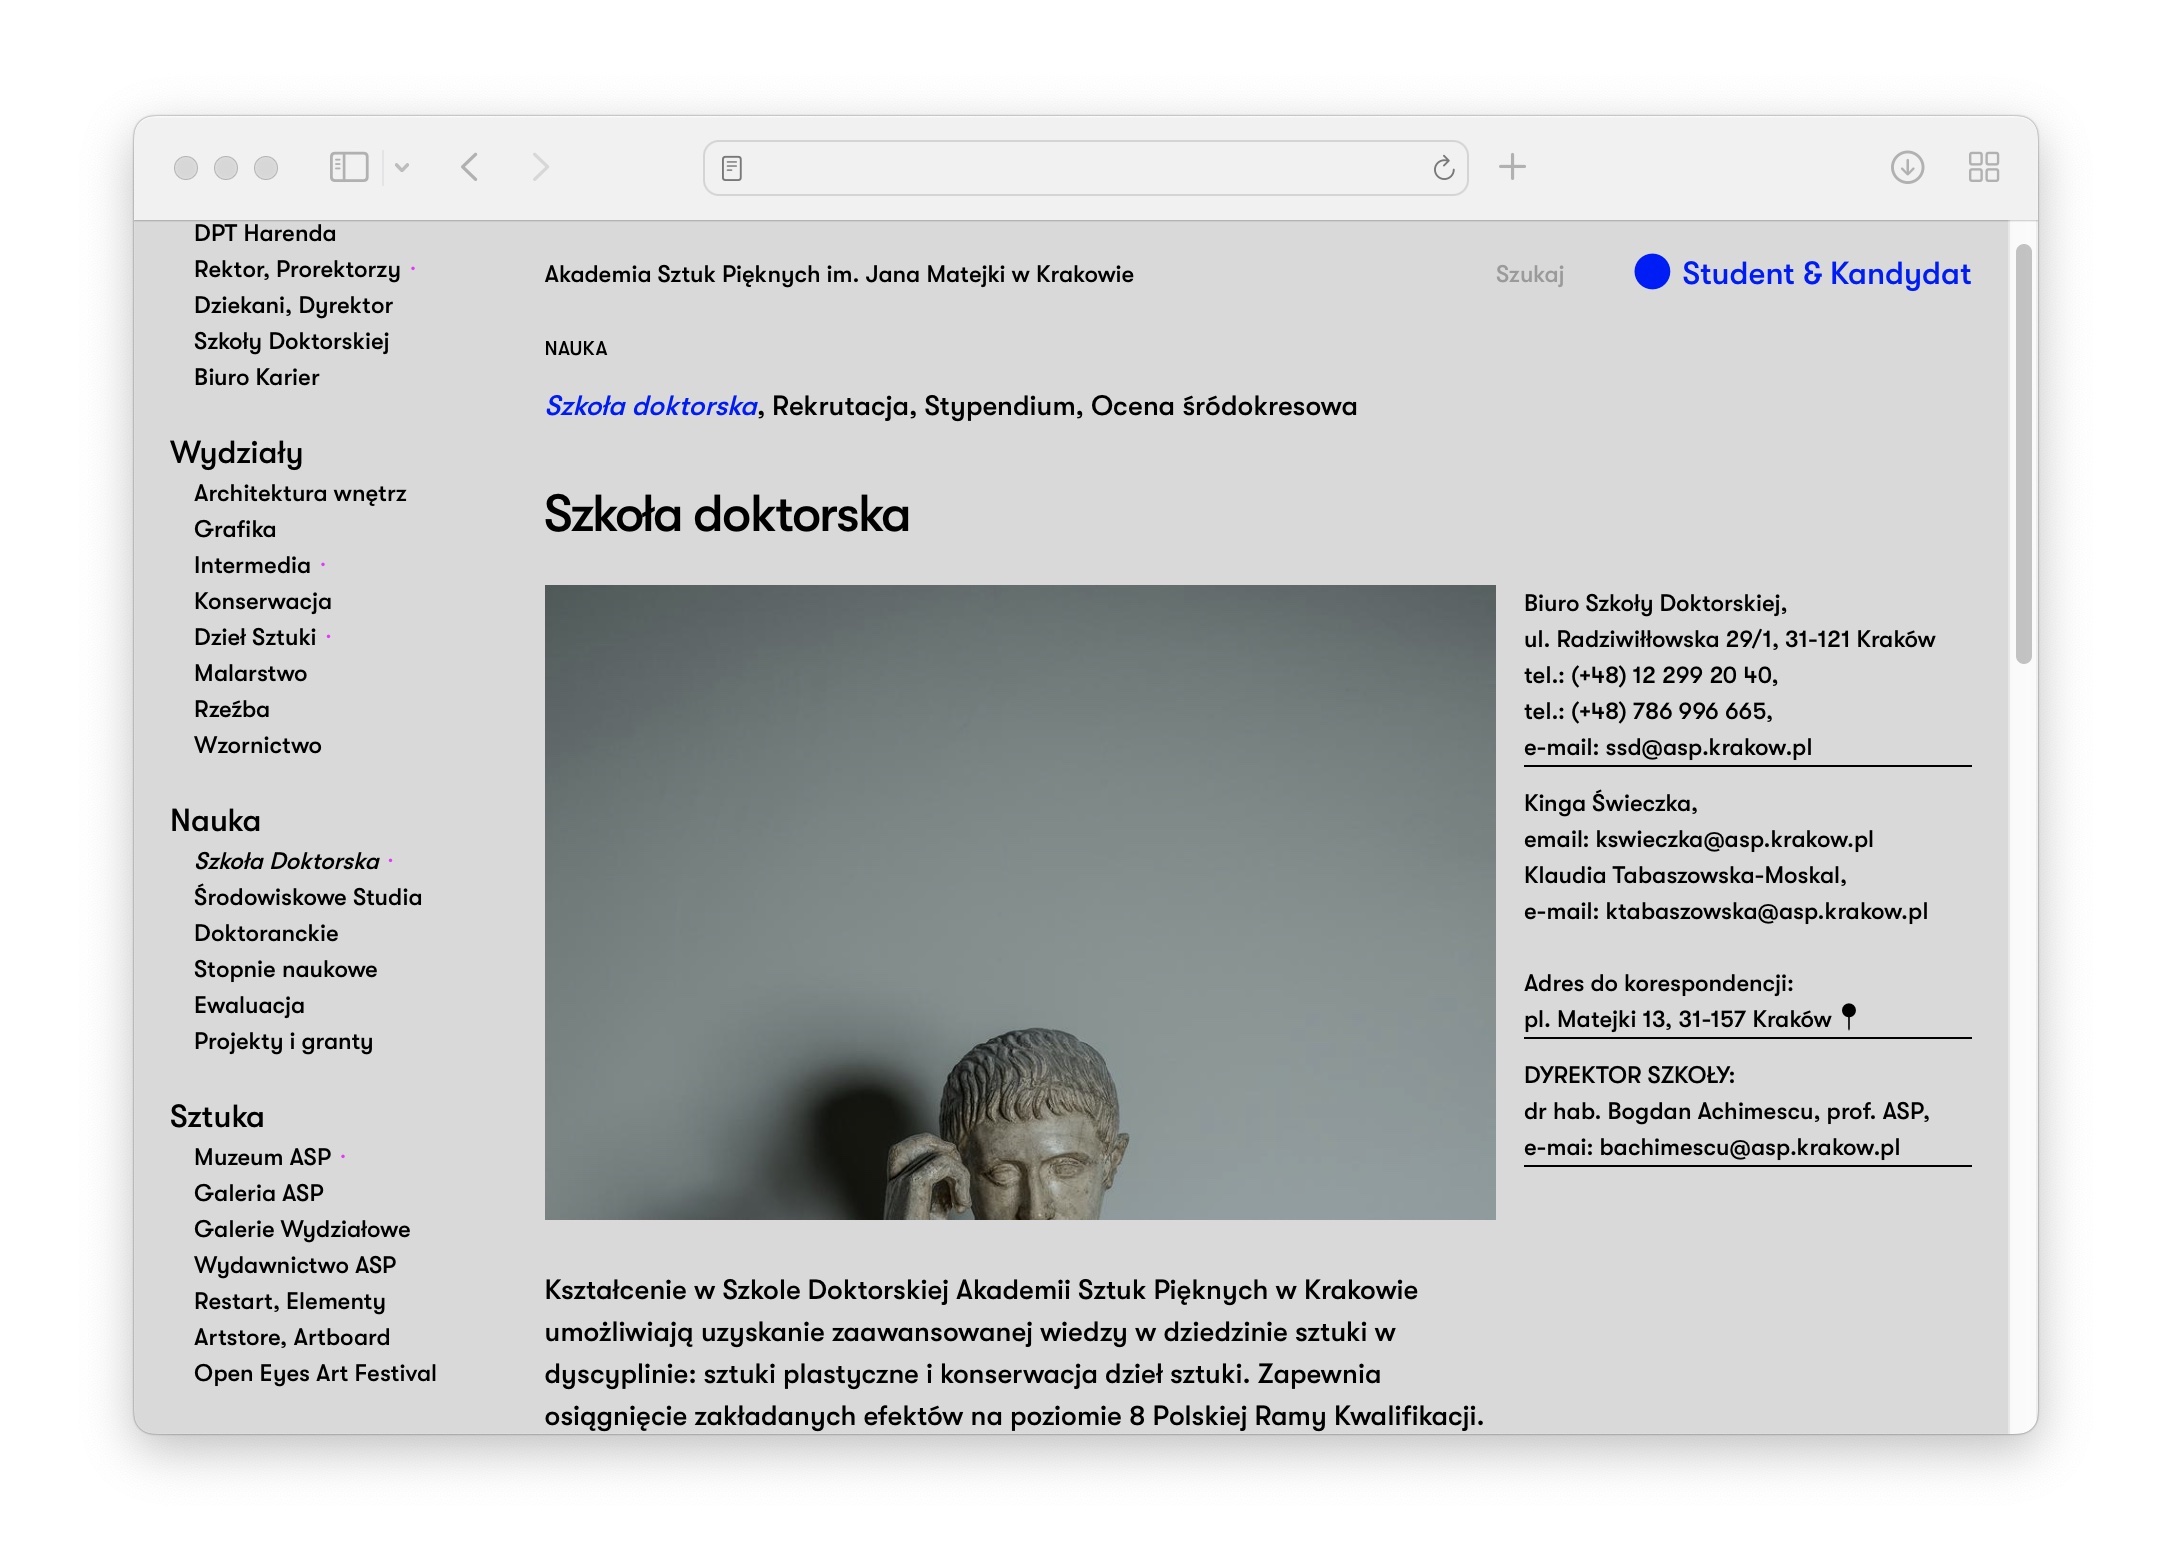Open the sidebar options chevron dropdown
The width and height of the screenshot is (2172, 1556).
[402, 167]
